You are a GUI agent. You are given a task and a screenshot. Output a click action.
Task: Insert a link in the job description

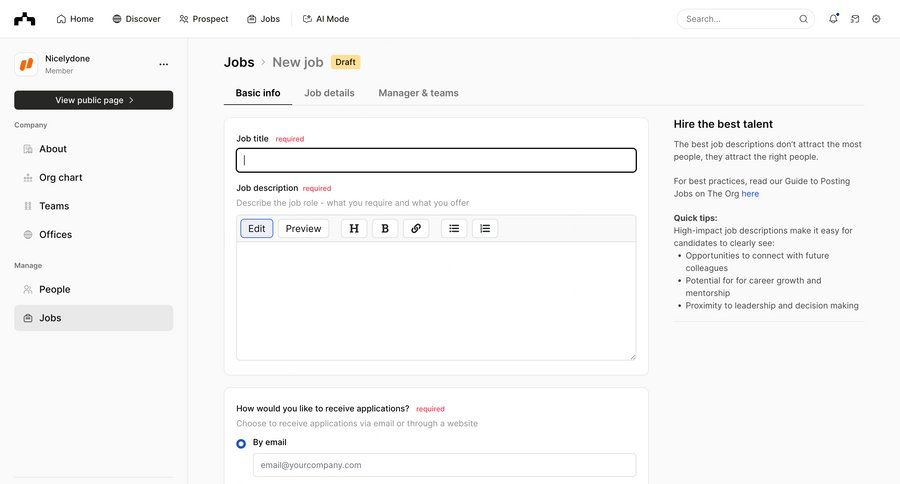click(x=416, y=229)
